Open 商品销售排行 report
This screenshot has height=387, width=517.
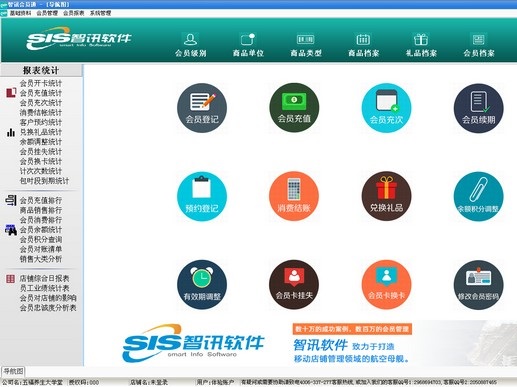coord(41,210)
